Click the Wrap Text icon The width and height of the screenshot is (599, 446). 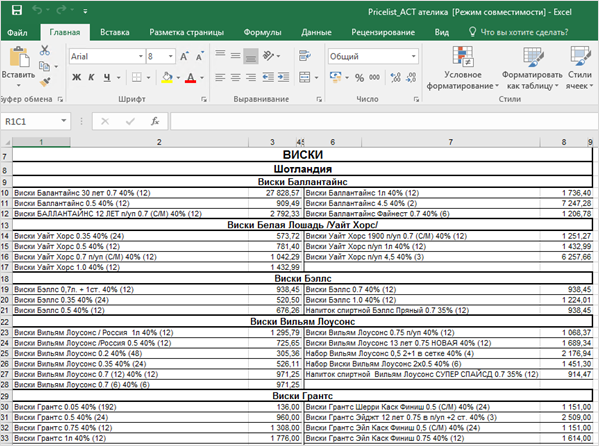coord(304,56)
